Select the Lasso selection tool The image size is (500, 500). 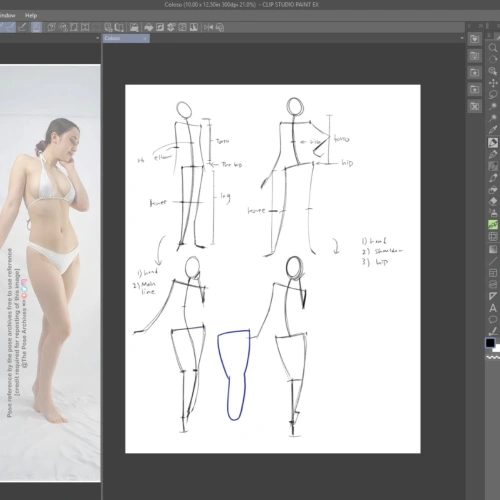(x=493, y=95)
